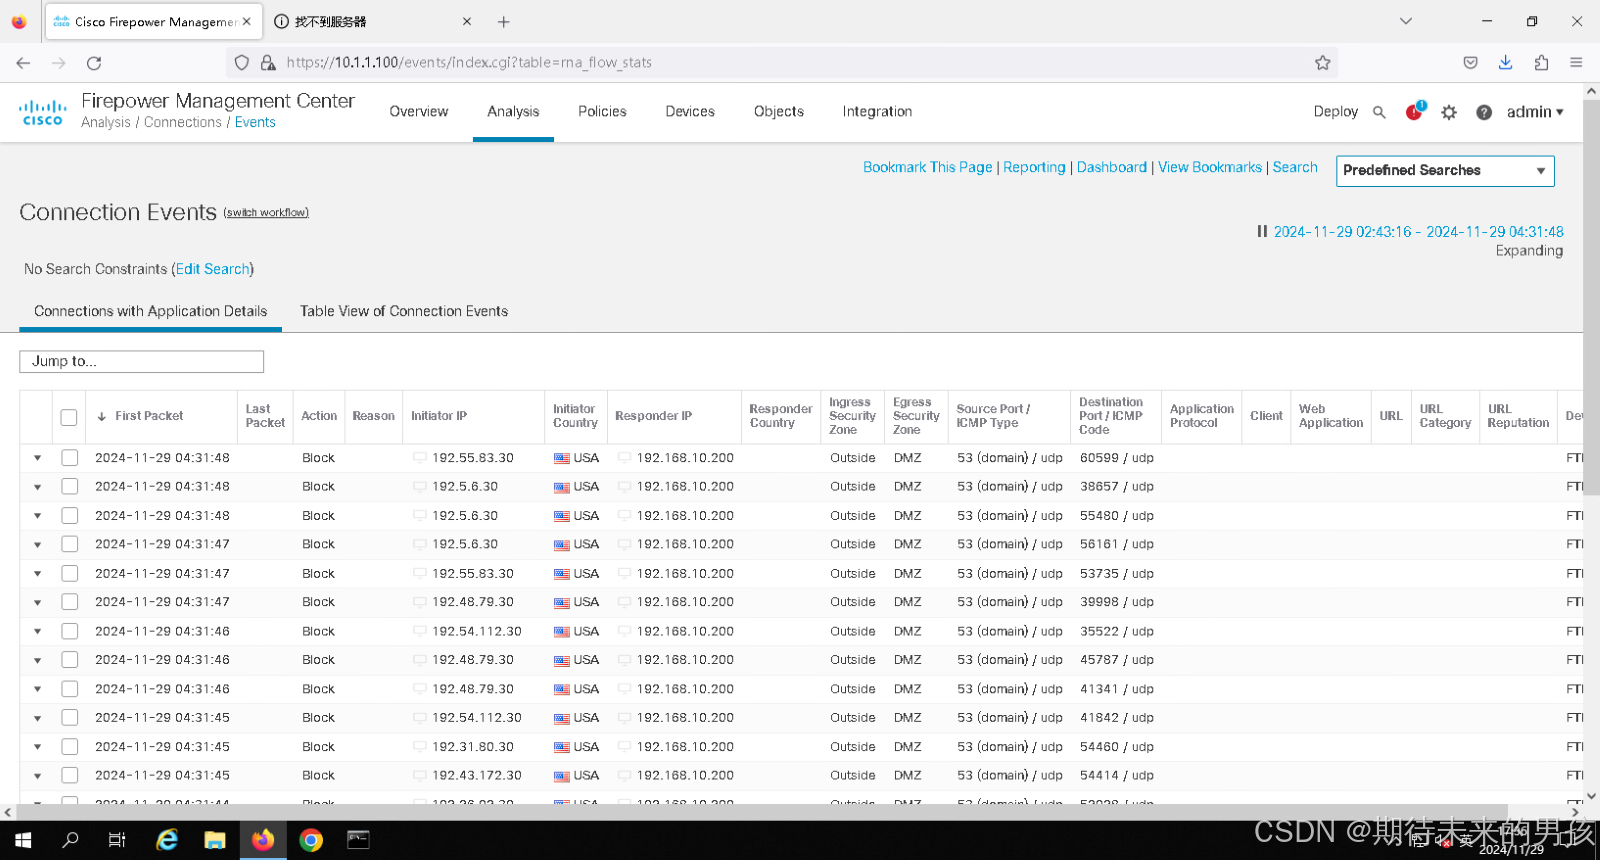Screen dimensions: 1600x860
Task: Open the search magnifier in header
Action: [x=1379, y=112]
